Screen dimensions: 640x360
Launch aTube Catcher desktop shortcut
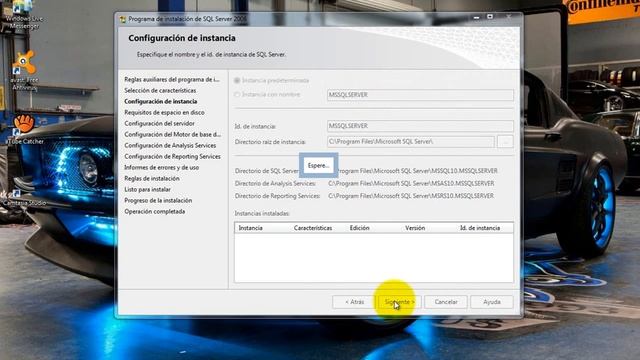pyautogui.click(x=24, y=129)
